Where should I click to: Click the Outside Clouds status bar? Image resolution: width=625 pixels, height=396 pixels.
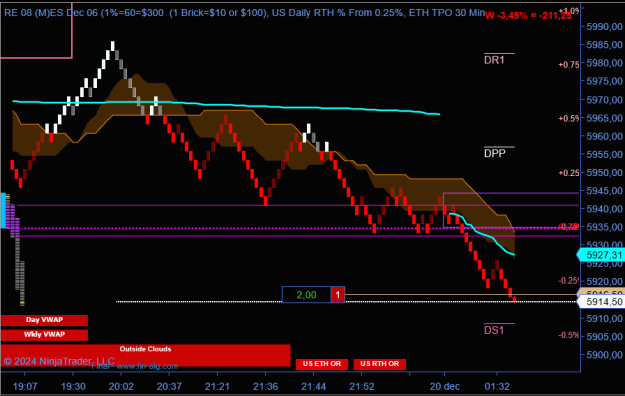(x=145, y=355)
